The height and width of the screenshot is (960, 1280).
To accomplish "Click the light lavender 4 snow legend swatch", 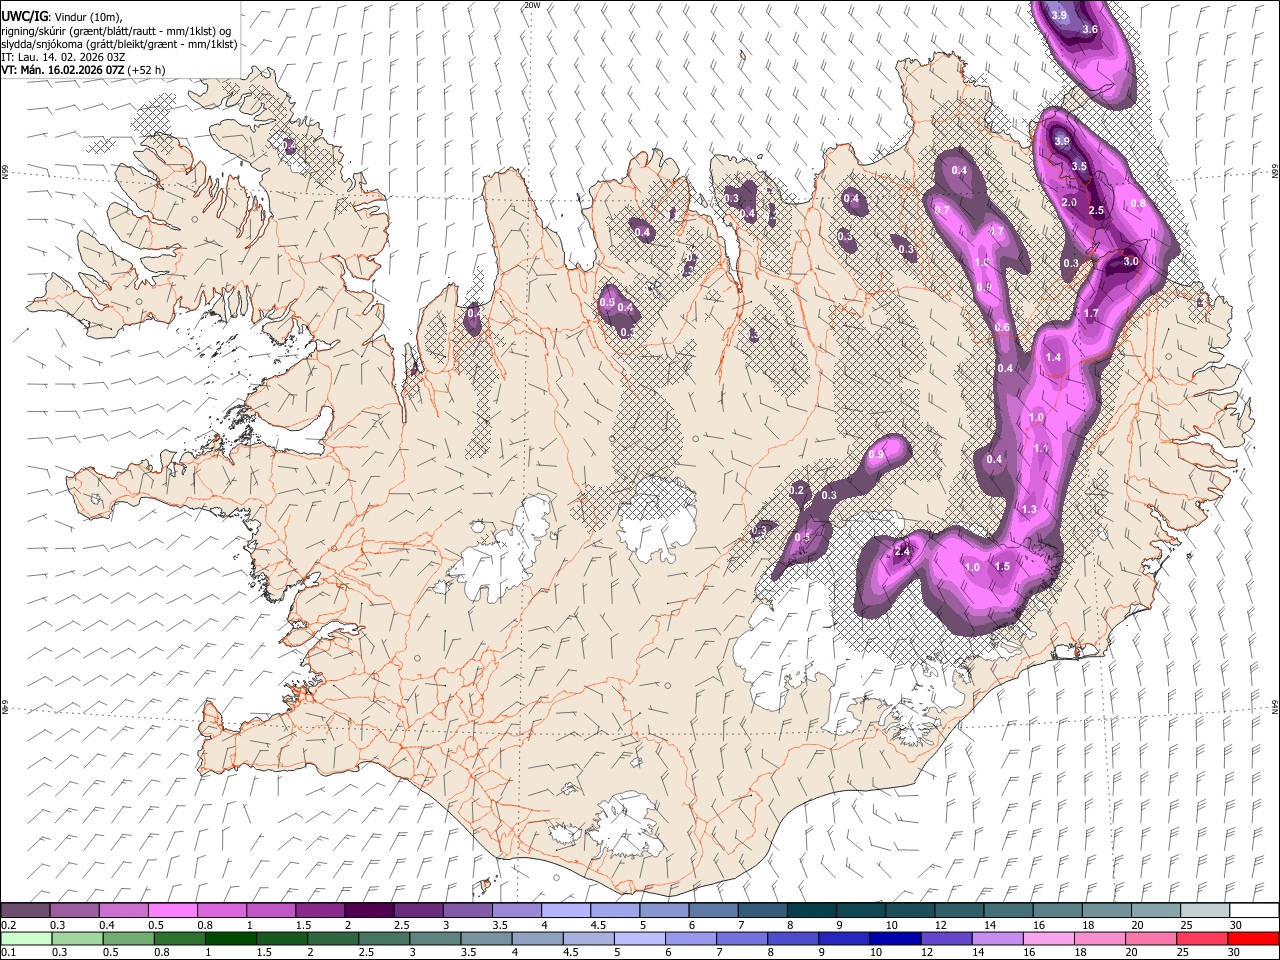I will pos(565,910).
